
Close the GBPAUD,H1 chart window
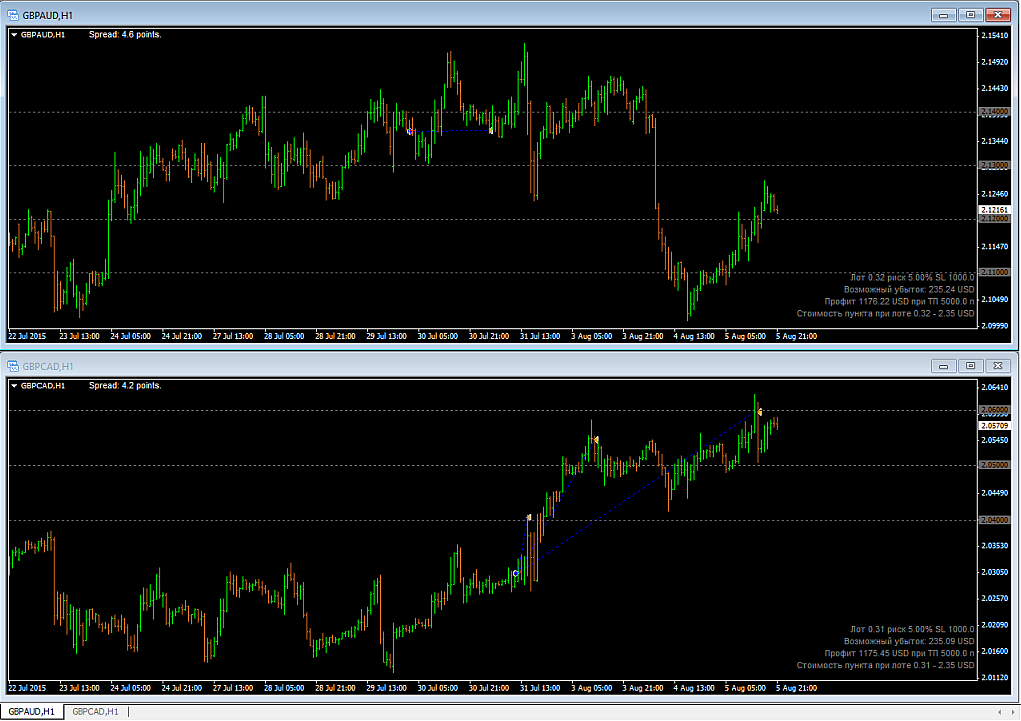pyautogui.click(x=998, y=14)
